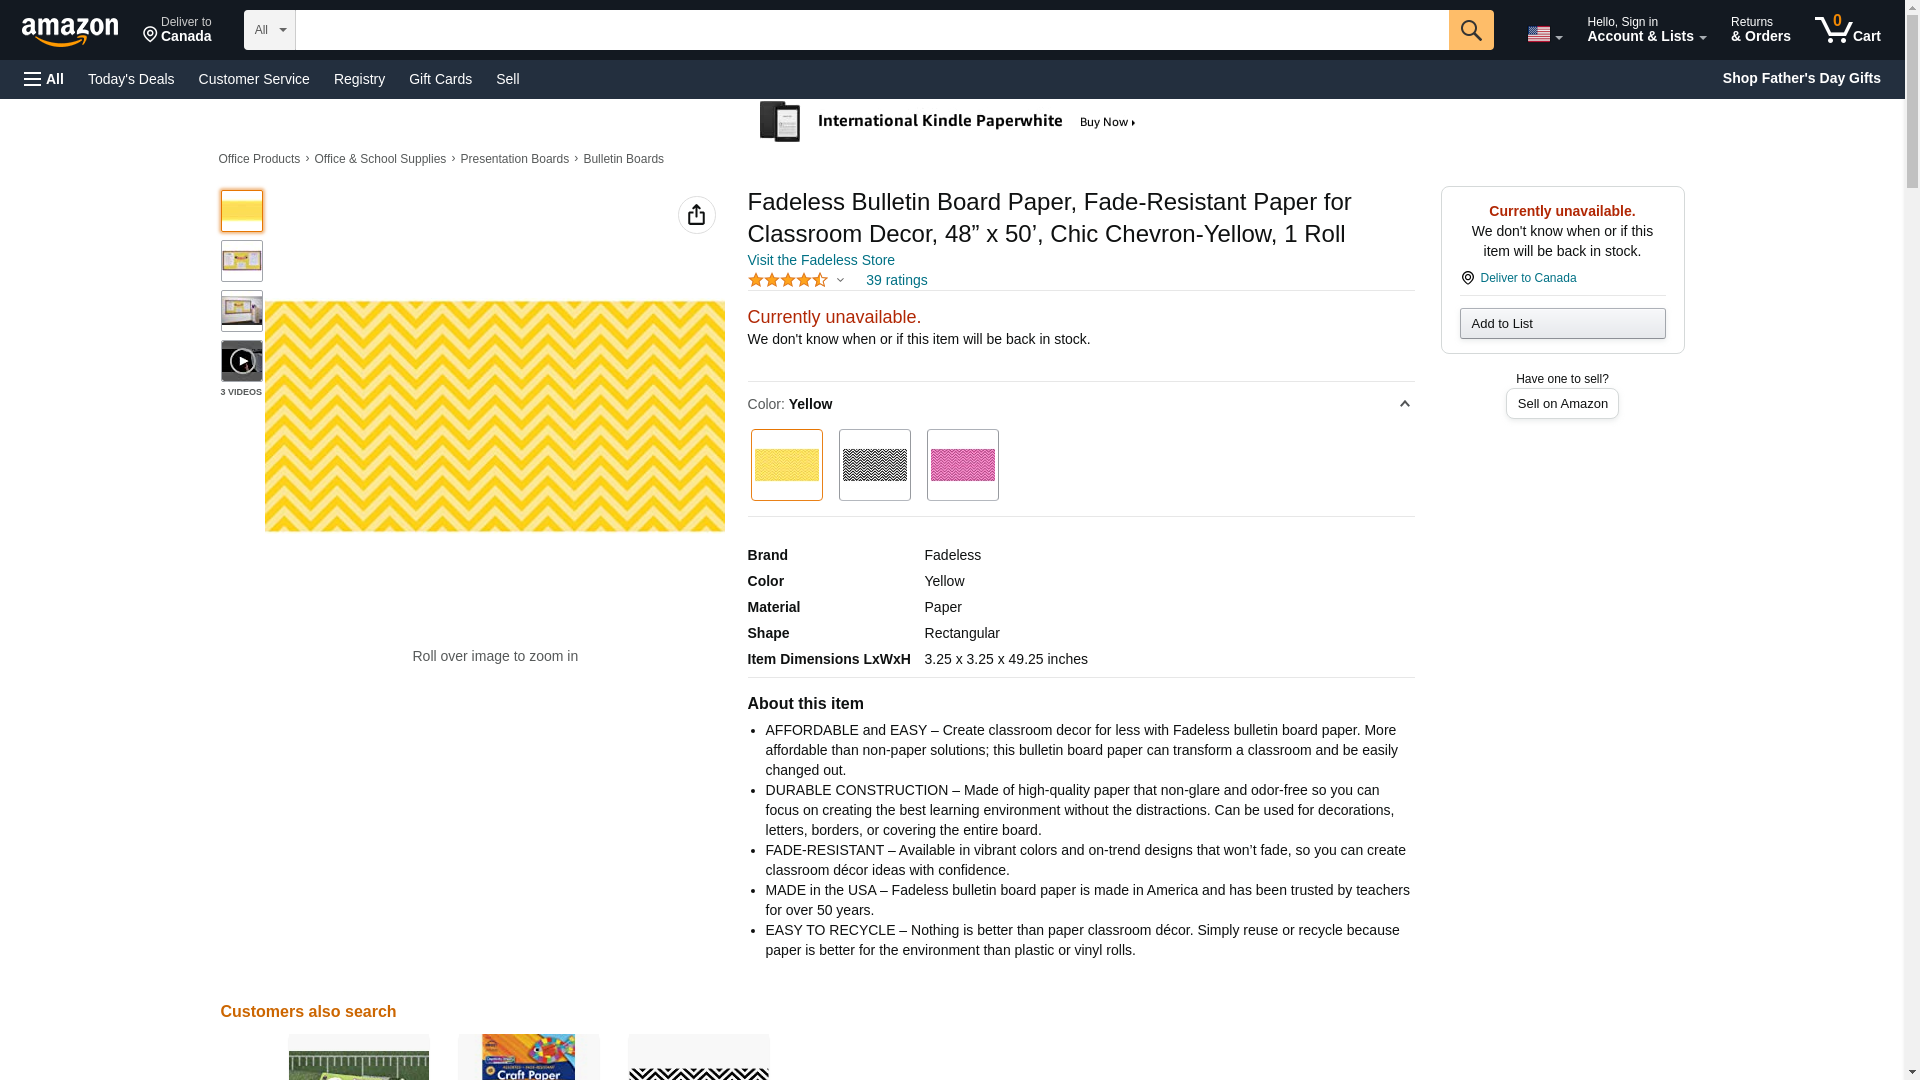Expand the star rating popover arrow
Image resolution: width=1920 pixels, height=1080 pixels.
[x=840, y=281]
